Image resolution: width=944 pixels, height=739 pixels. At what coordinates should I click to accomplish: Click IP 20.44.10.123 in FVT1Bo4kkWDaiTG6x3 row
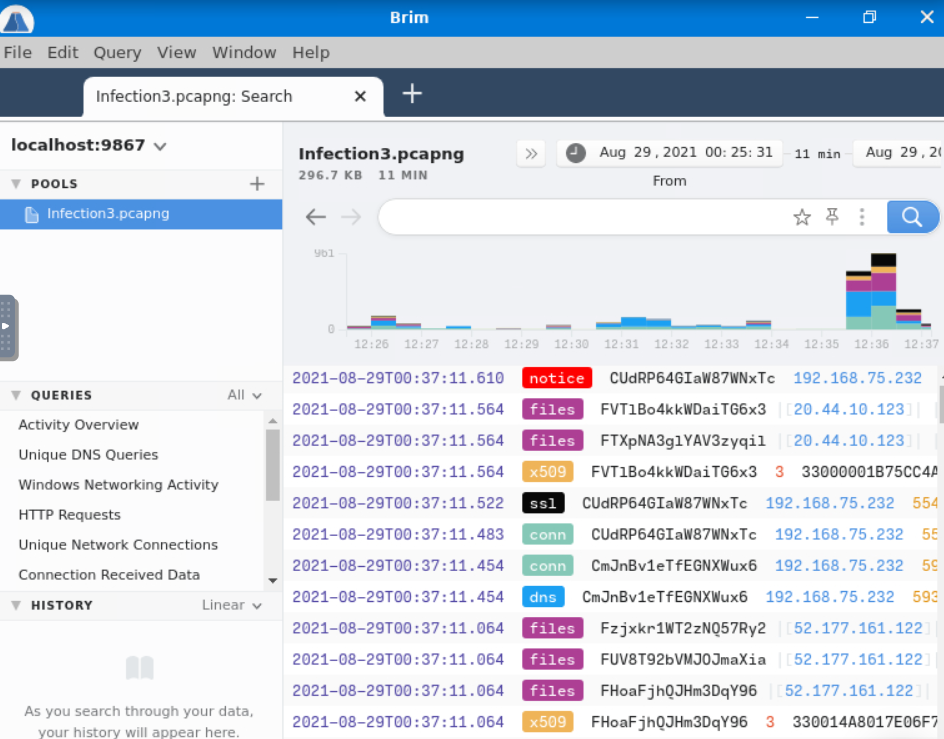click(x=849, y=410)
